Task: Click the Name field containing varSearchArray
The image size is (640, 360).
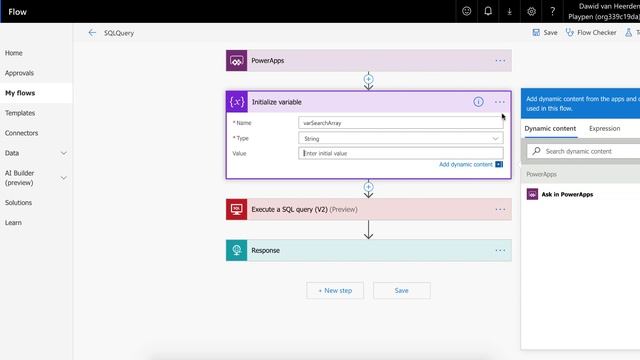Action: (400, 123)
